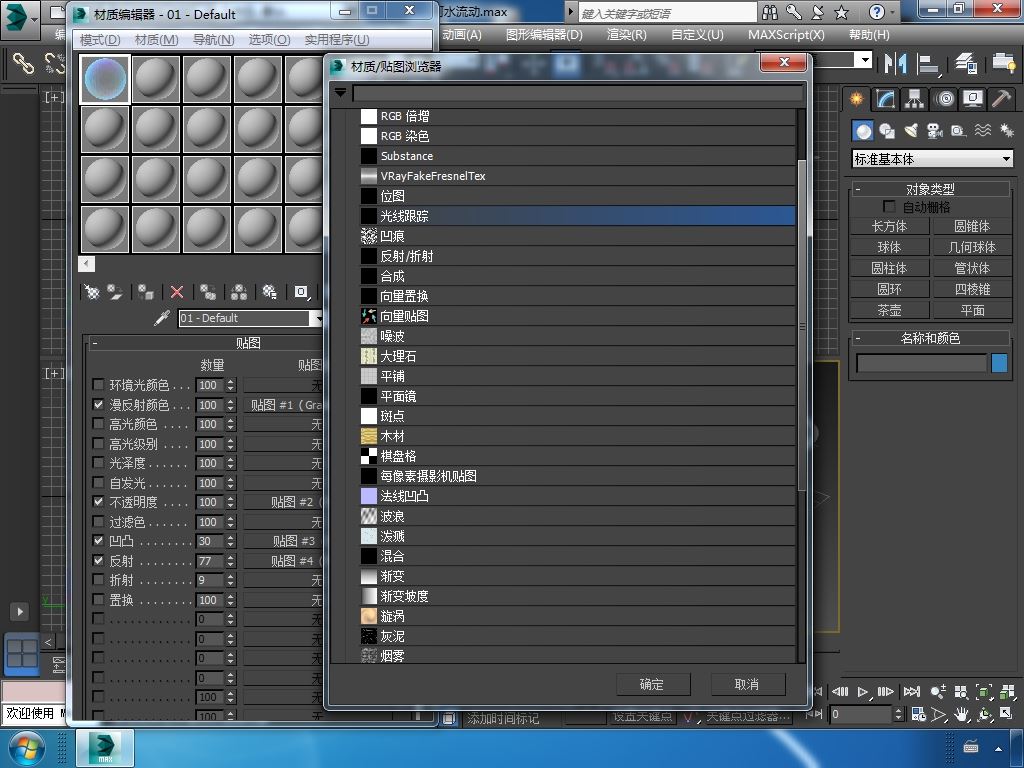1024x768 pixels.
Task: Select the Helpers tape-measure icon
Action: (x=958, y=131)
